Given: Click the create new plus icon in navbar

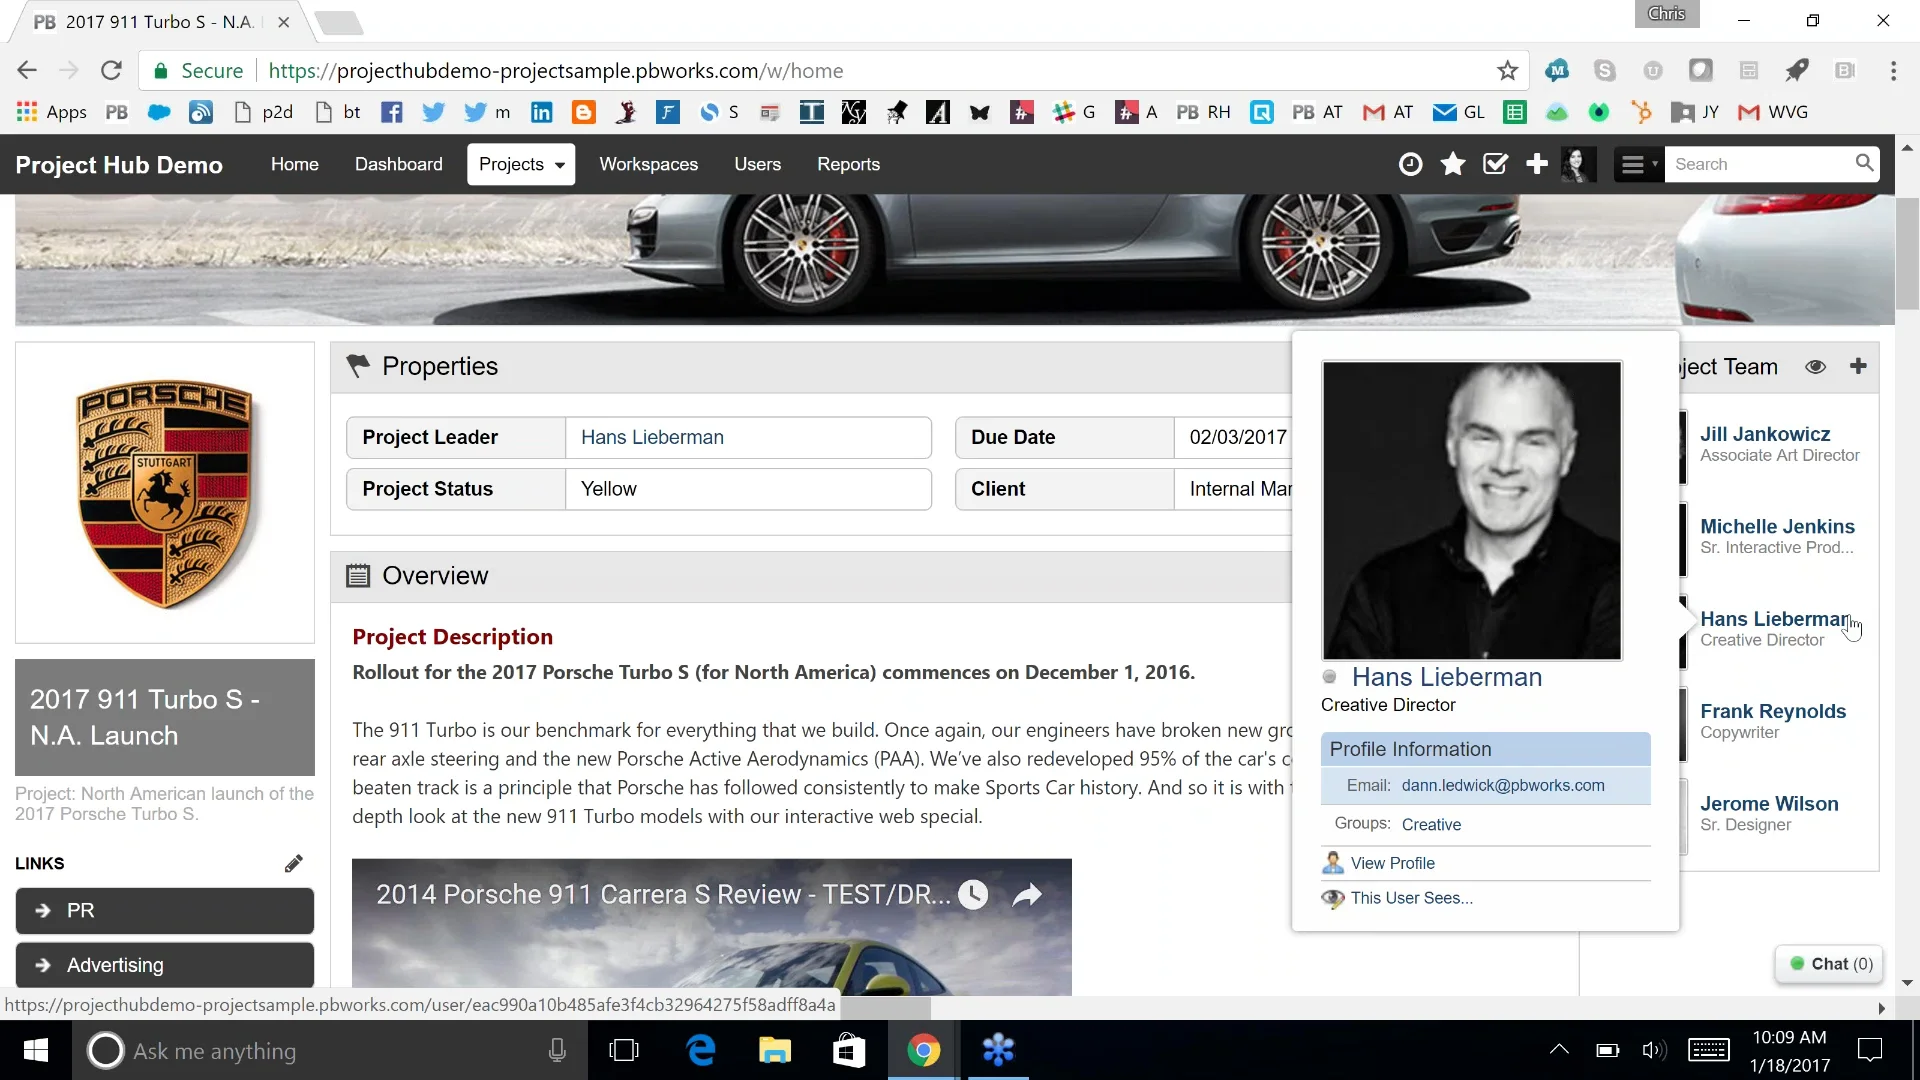Looking at the screenshot, I should [x=1537, y=164].
